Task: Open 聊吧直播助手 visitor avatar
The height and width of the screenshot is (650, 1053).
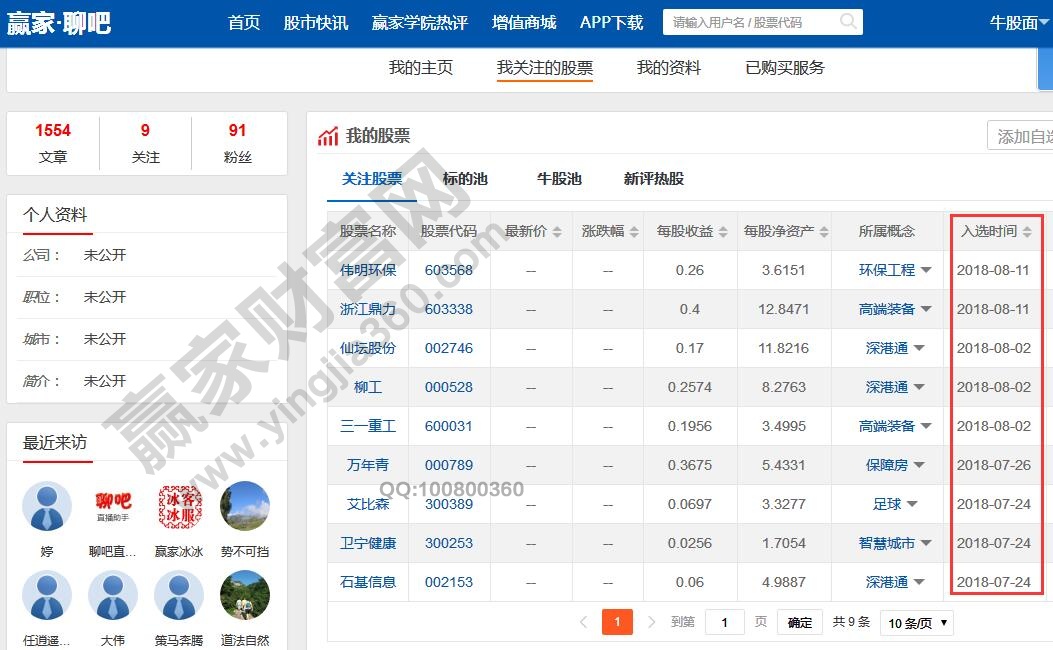Action: [x=113, y=507]
